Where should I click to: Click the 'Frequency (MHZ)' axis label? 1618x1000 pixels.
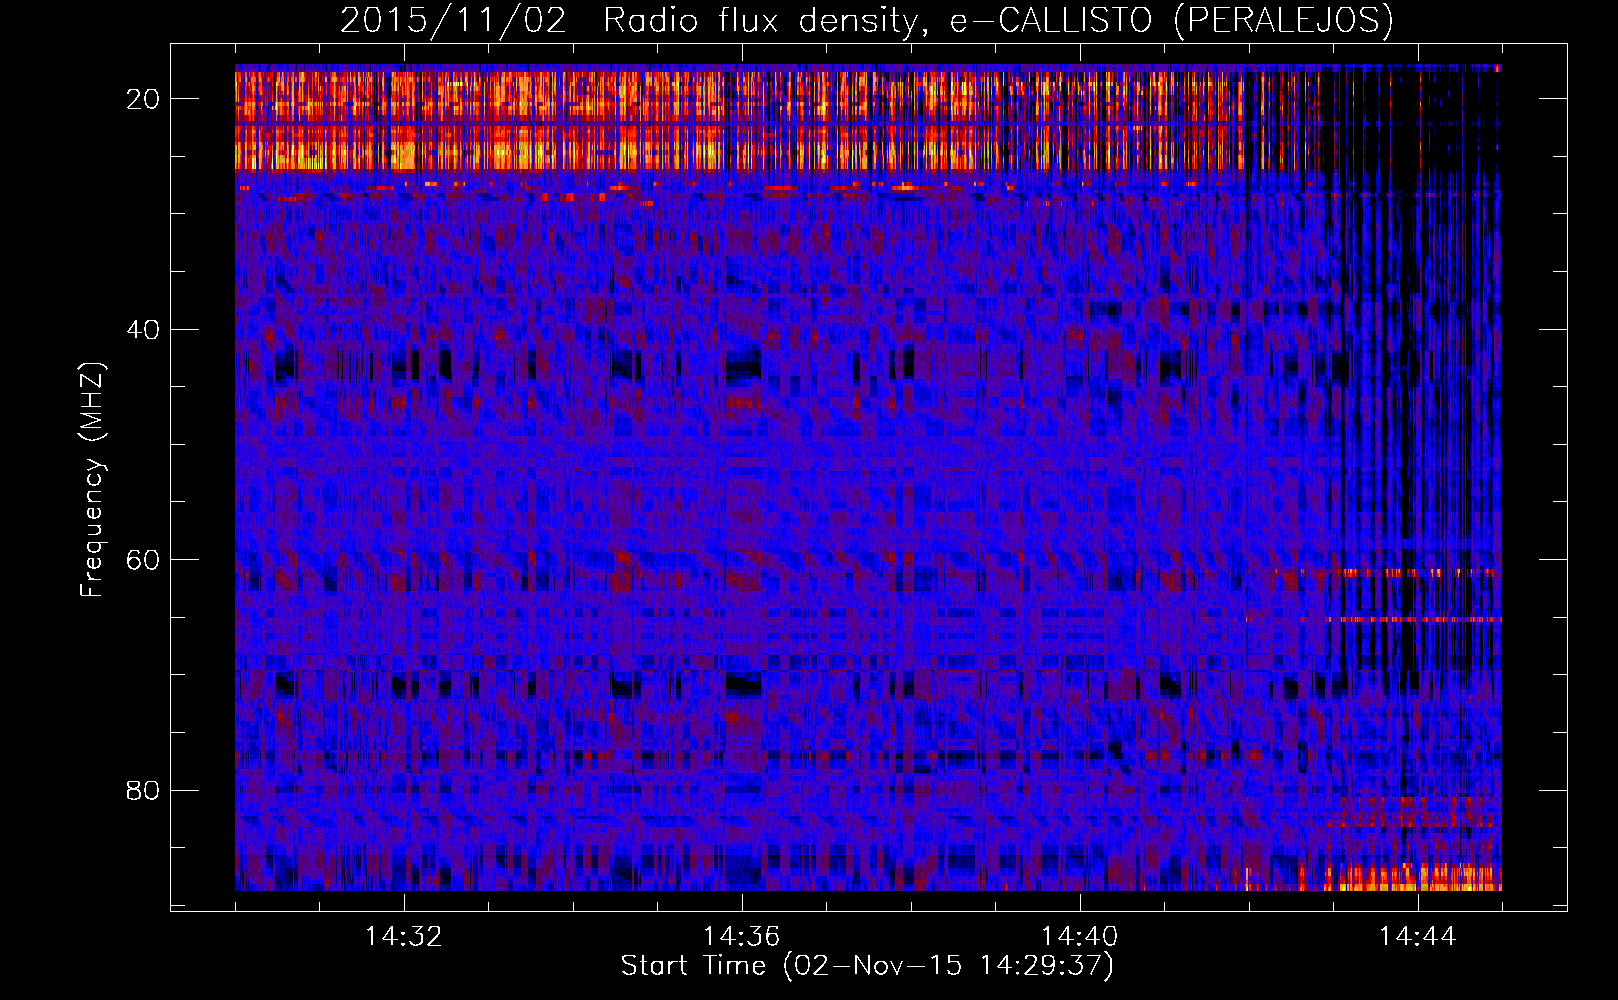pos(92,480)
